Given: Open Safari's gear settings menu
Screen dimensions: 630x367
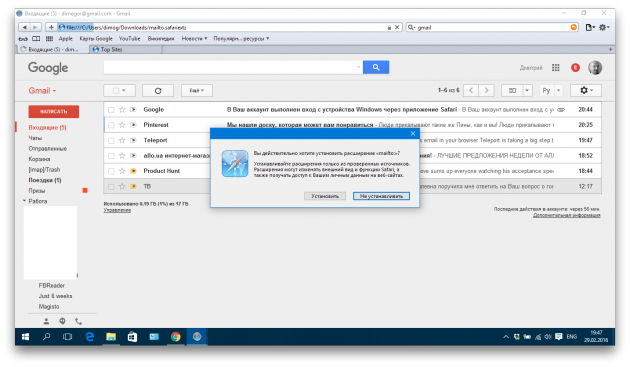Looking at the screenshot, I should [604, 27].
